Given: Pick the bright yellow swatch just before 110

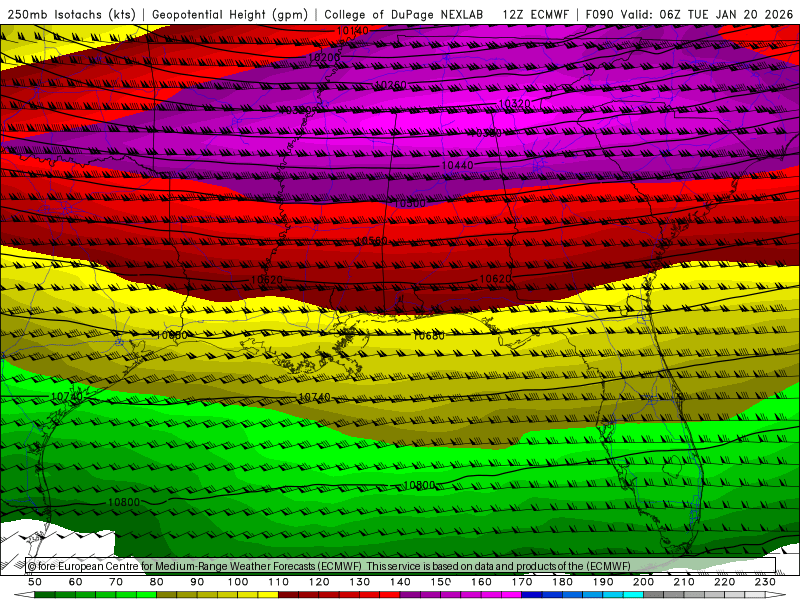Looking at the screenshot, I should tap(268, 595).
